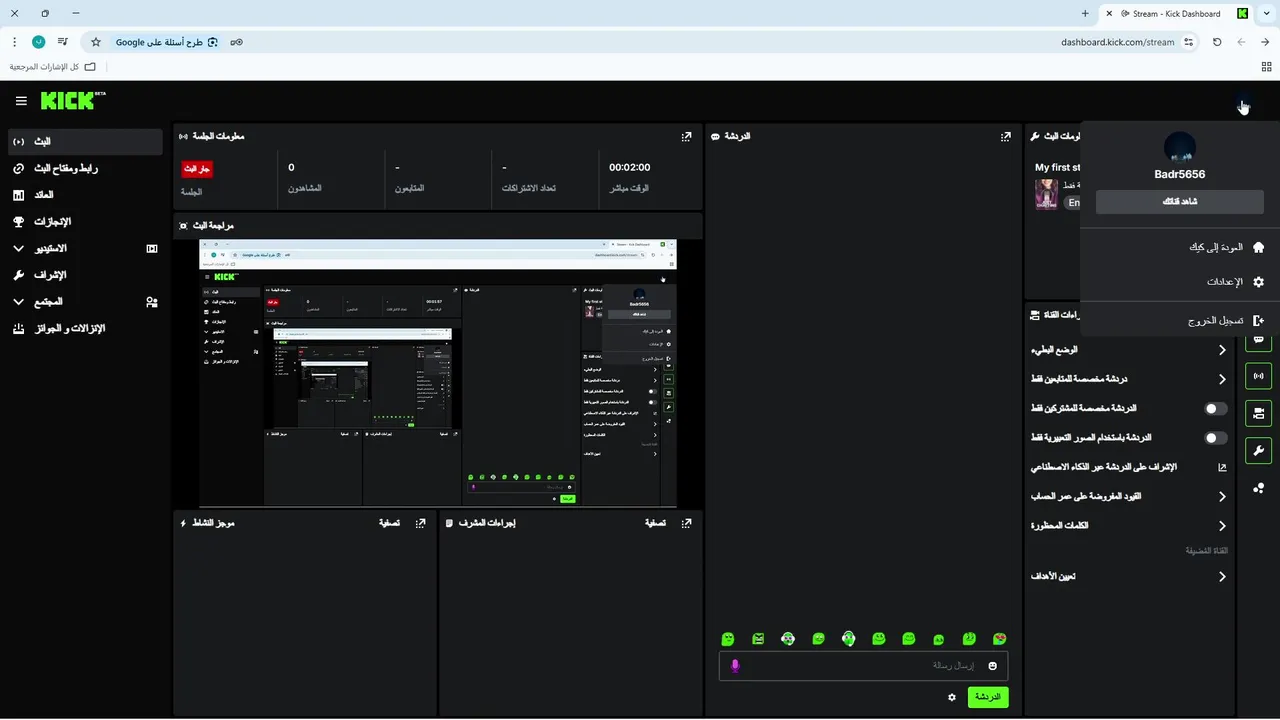
Task: Click the studio video icon in sidebar
Action: click(x=152, y=248)
